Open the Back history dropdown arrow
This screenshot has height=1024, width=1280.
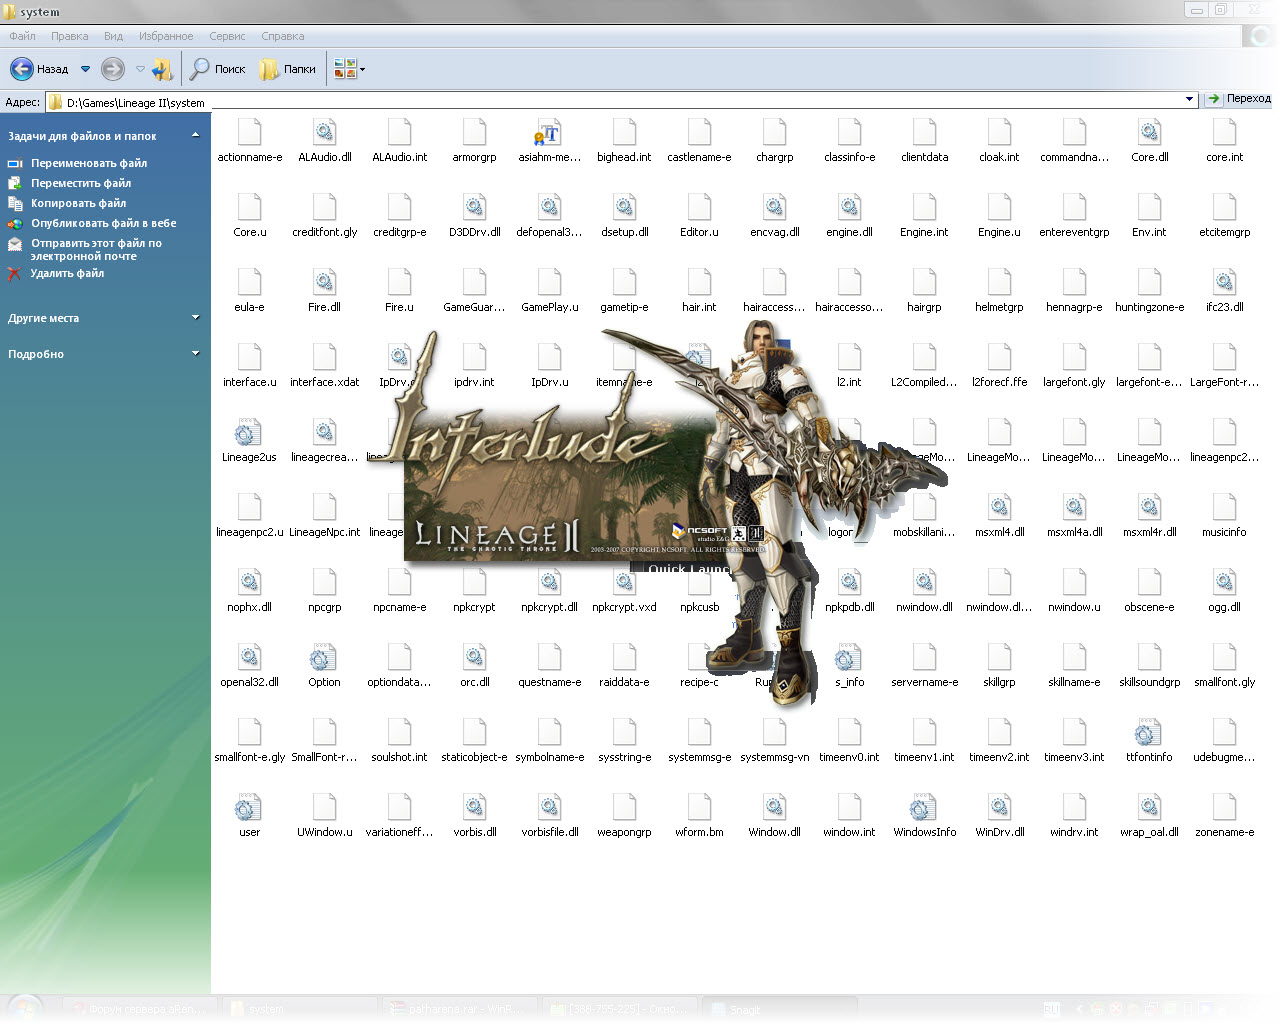[85, 69]
